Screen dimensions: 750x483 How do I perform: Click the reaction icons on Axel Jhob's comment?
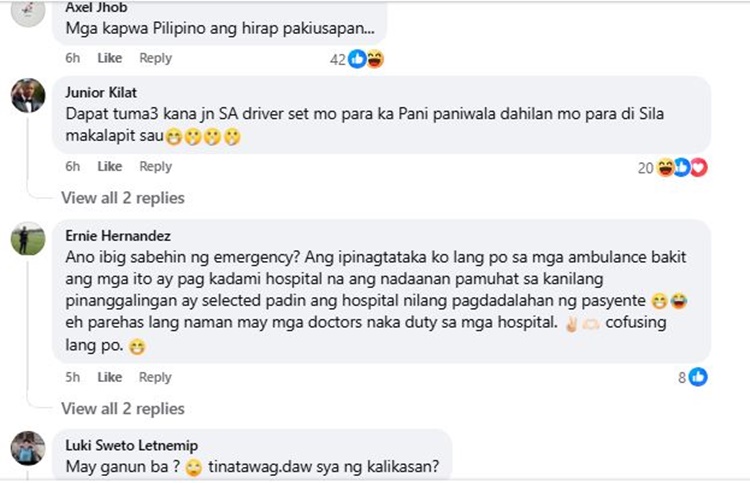pos(366,59)
